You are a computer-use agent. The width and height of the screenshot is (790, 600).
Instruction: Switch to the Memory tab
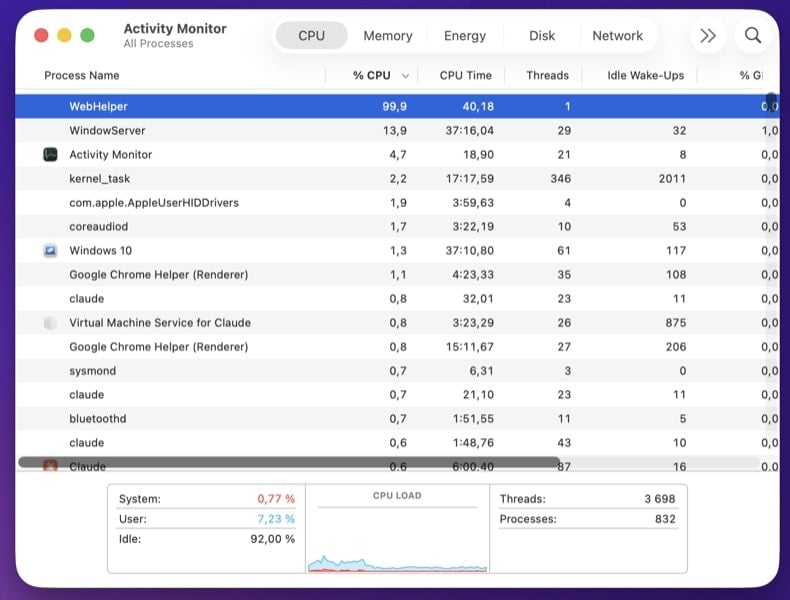tap(388, 35)
